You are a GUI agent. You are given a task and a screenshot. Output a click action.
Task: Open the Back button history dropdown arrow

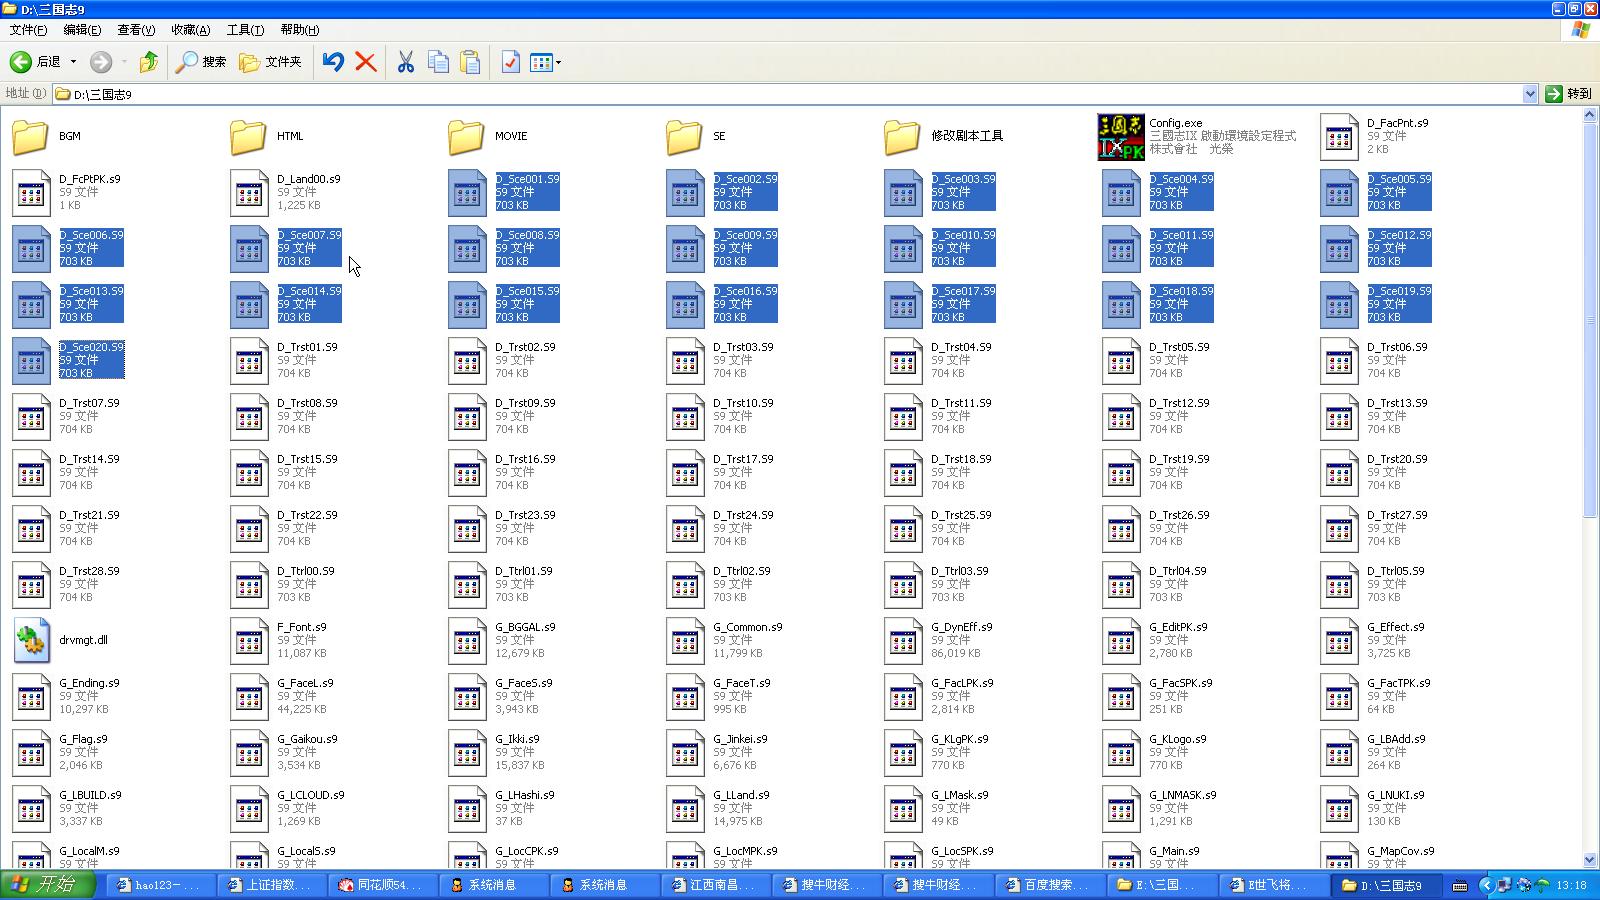[x=73, y=62]
